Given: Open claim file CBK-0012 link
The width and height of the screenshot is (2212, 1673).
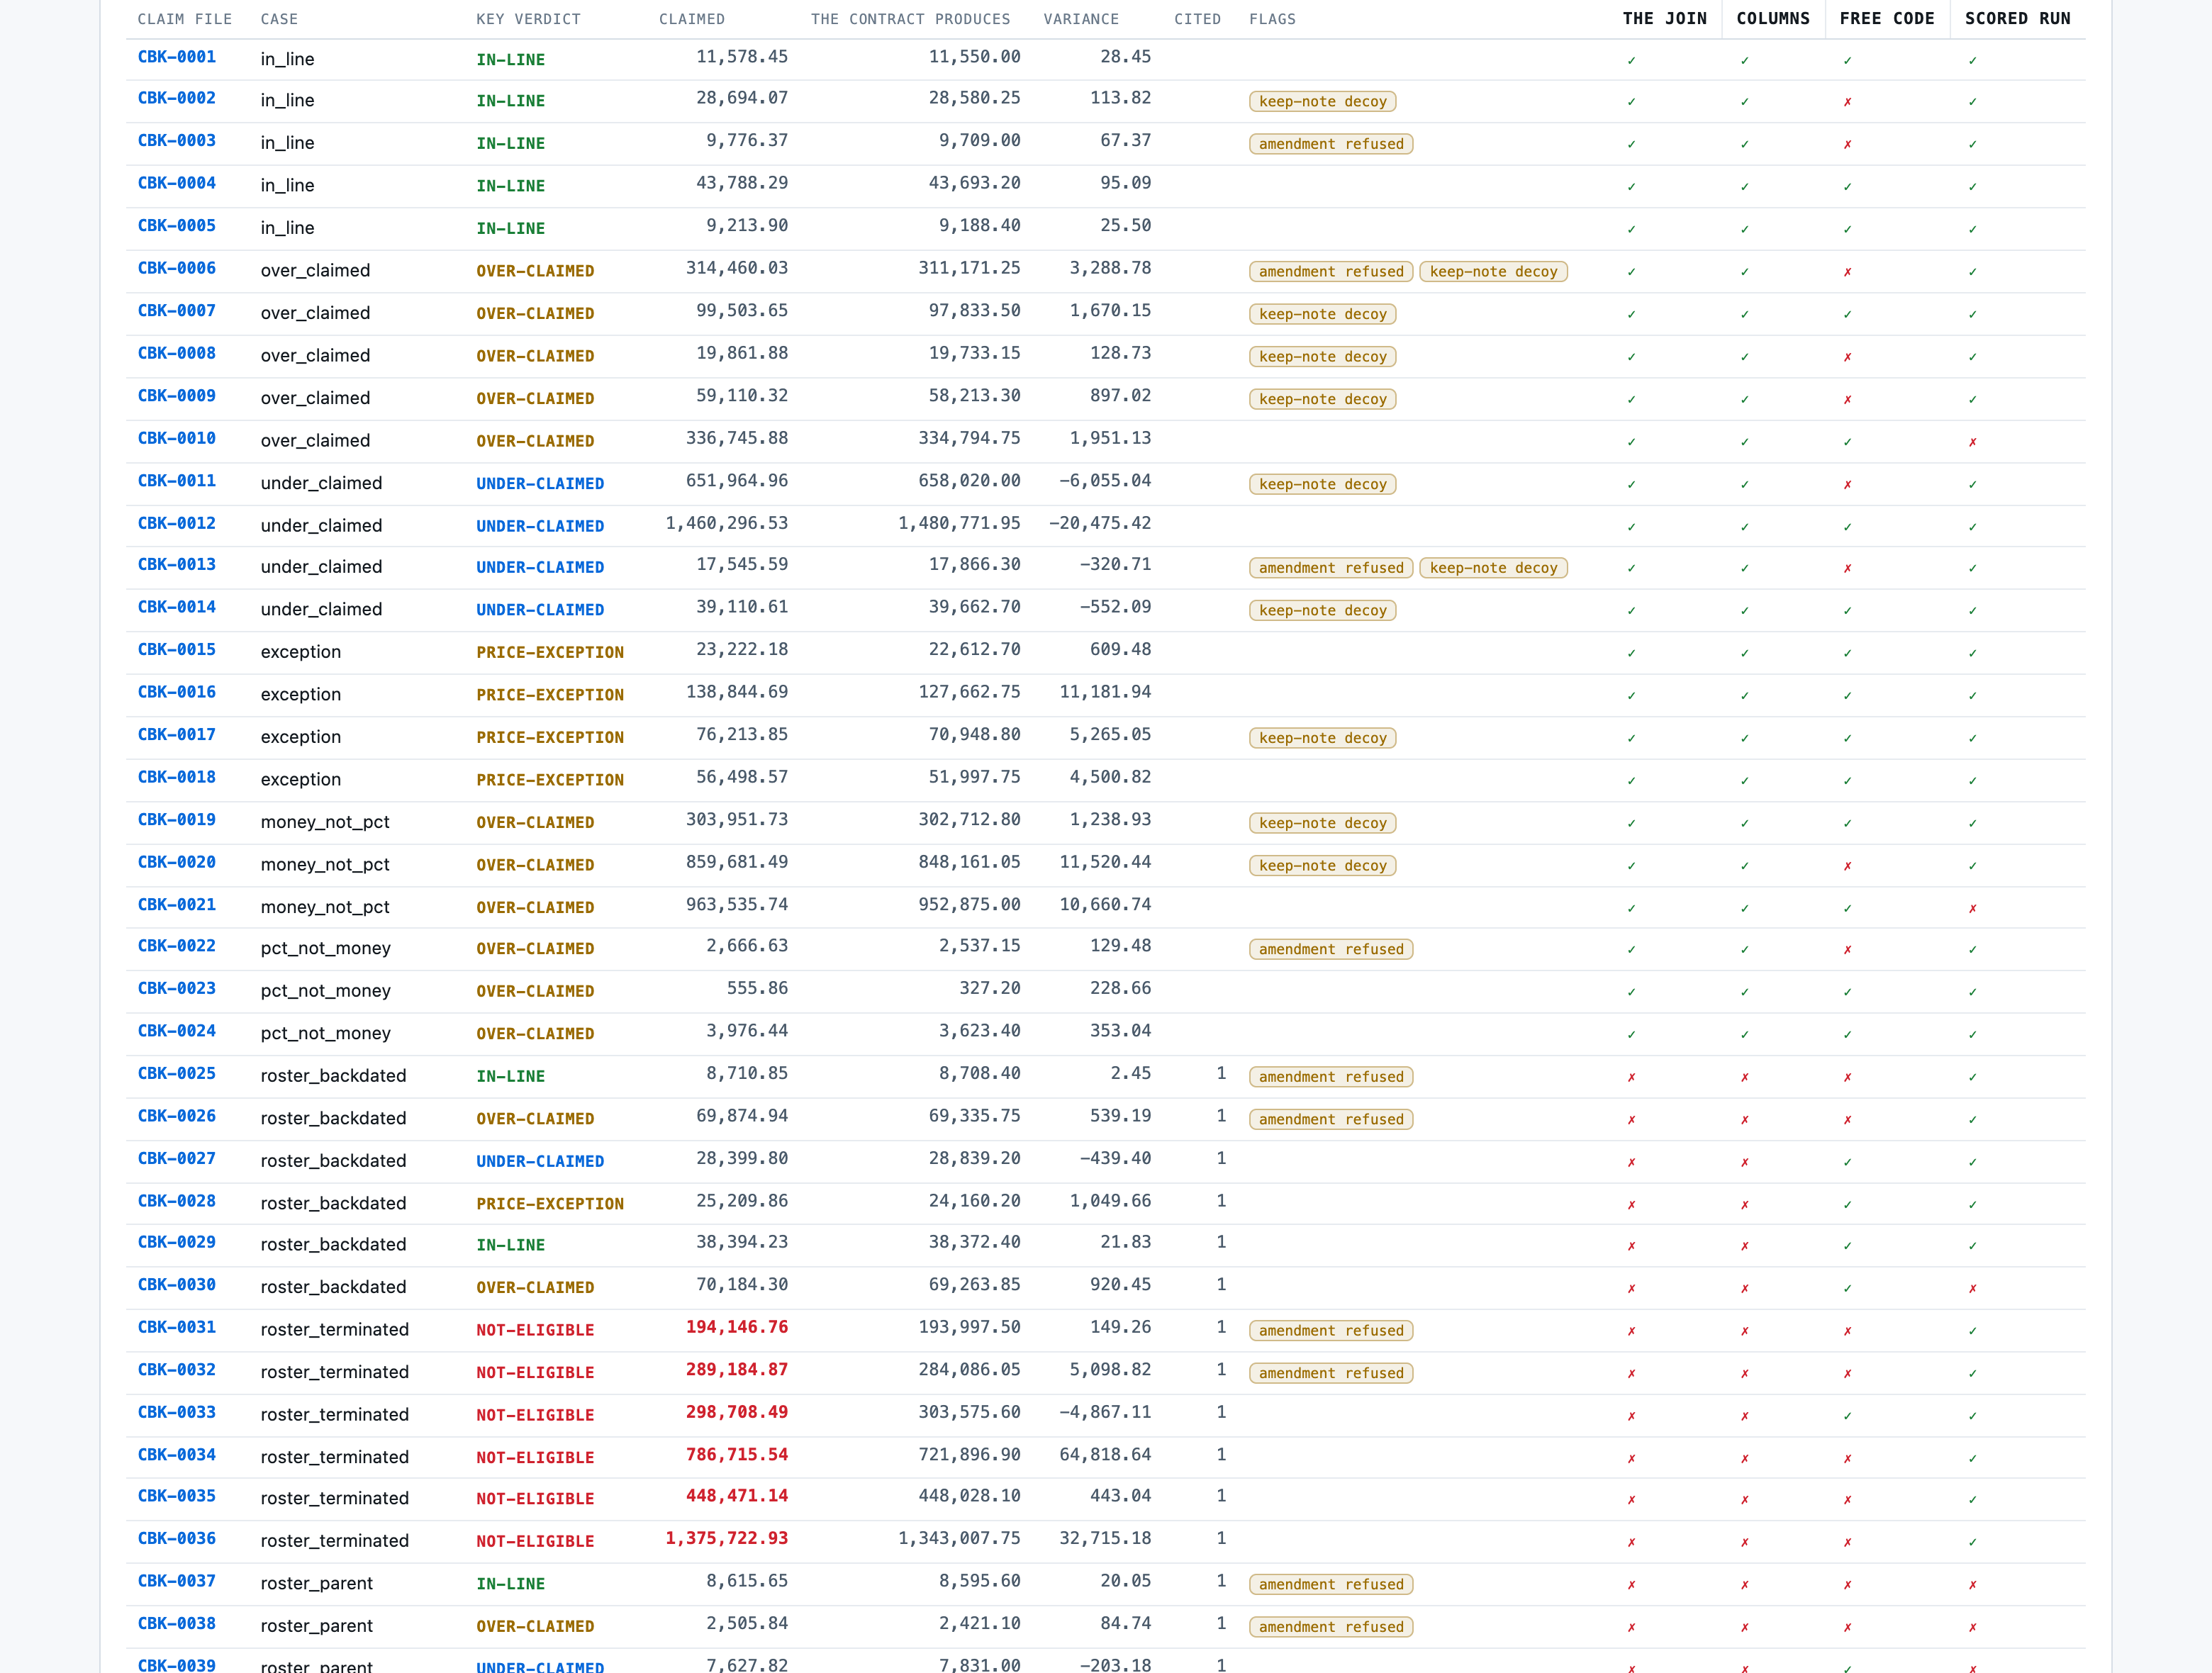Looking at the screenshot, I should click(177, 523).
